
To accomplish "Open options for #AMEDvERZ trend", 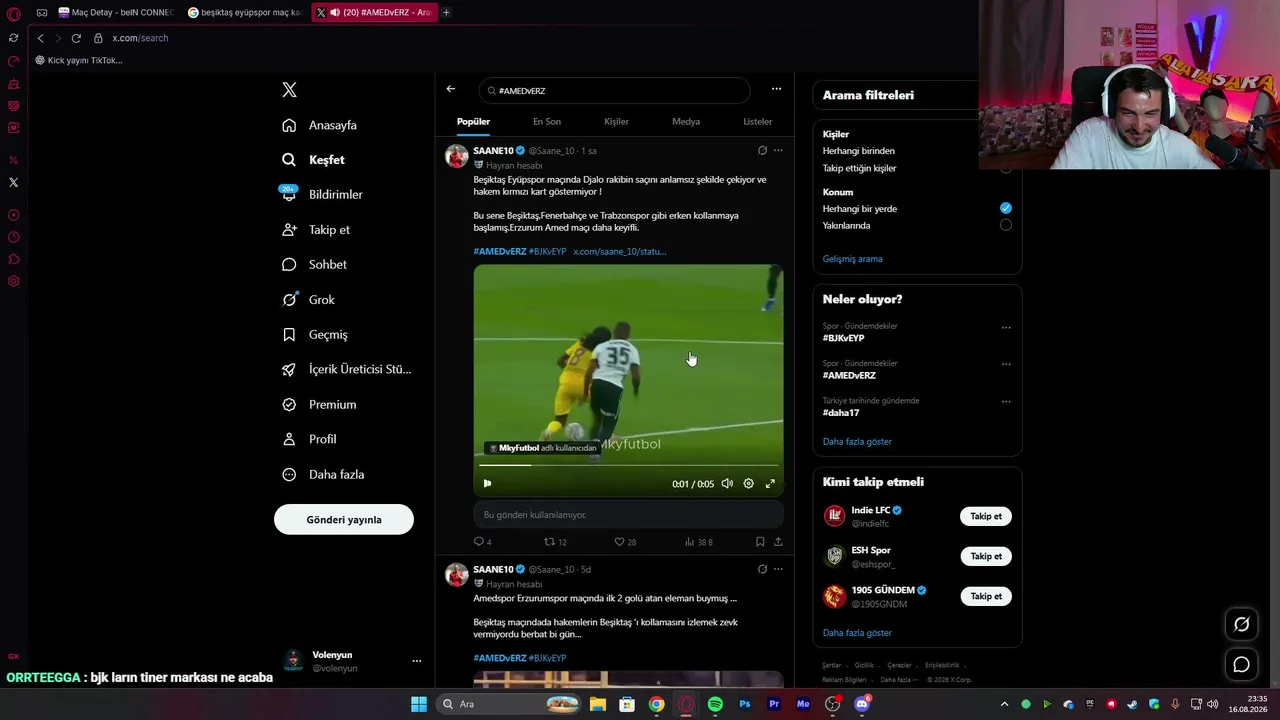I will pos(1006,364).
